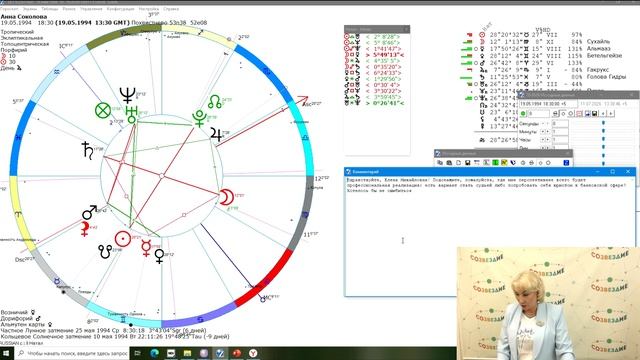Click the yellow square icon in source data toolbar
The height and width of the screenshot is (360, 640).
504,162
